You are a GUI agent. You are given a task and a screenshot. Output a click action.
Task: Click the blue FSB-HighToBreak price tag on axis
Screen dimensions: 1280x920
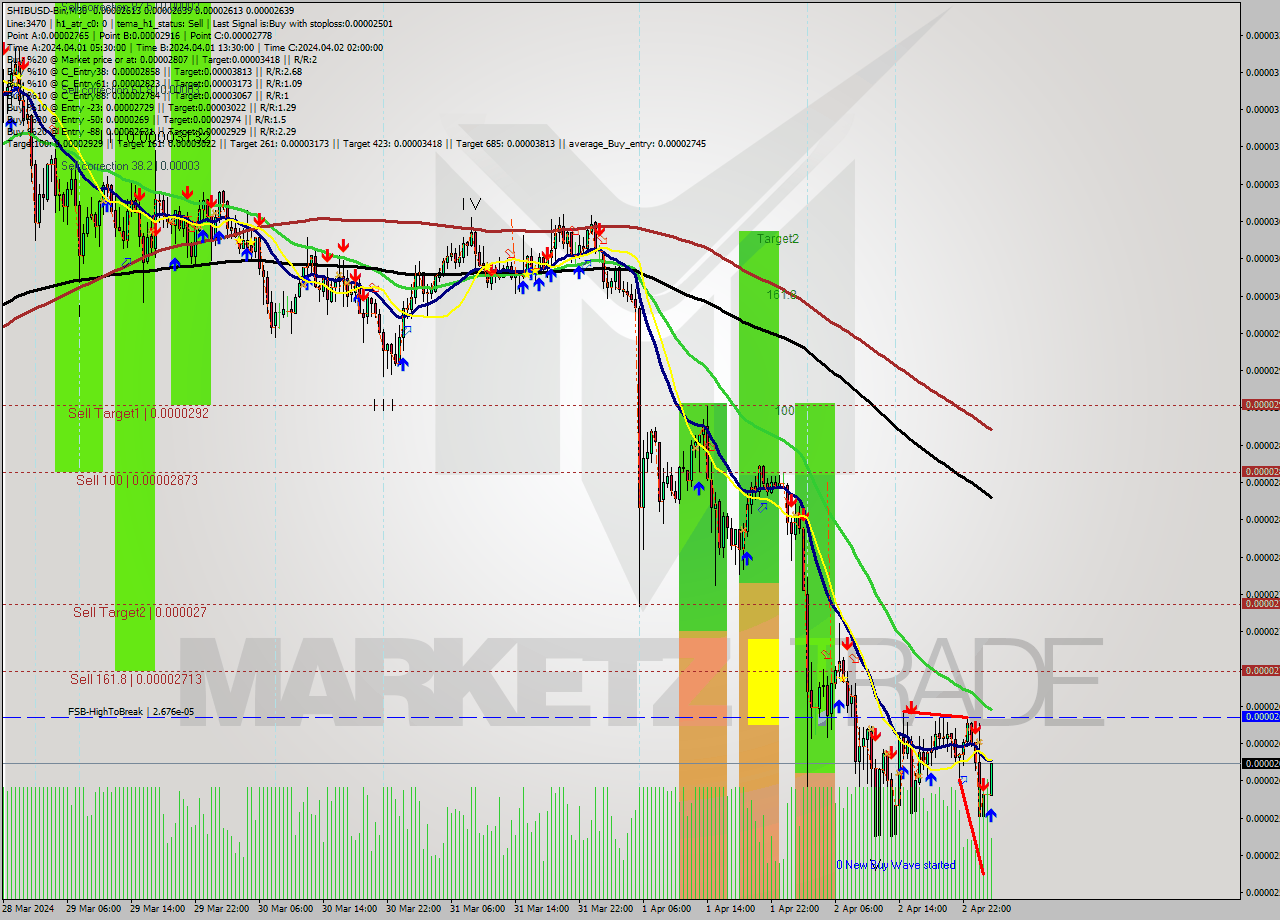(1260, 716)
